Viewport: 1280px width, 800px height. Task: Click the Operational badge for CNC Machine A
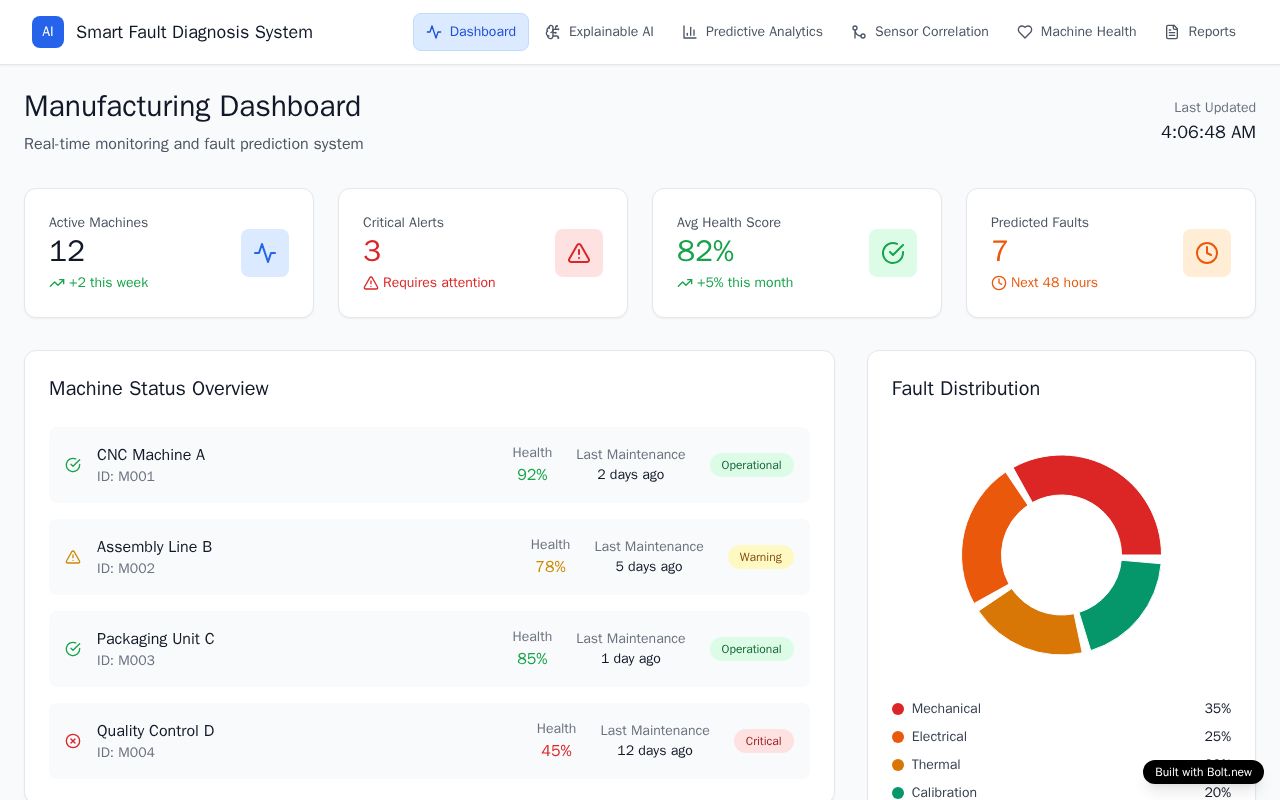click(x=752, y=465)
